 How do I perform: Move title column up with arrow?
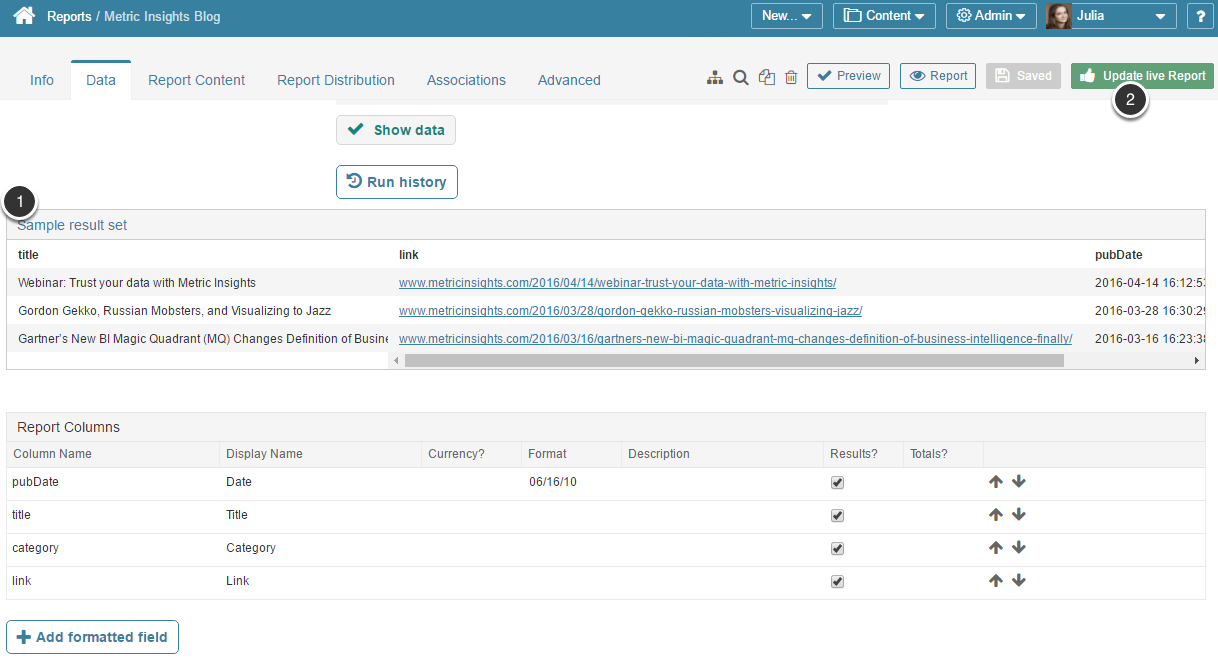click(x=995, y=515)
